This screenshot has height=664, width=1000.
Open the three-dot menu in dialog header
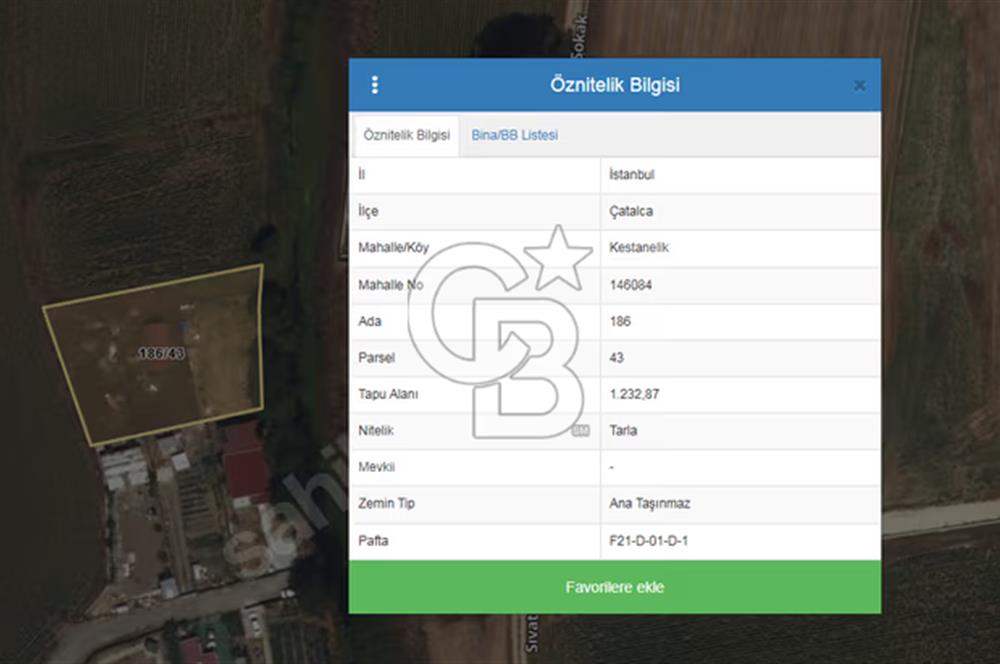pyautogui.click(x=375, y=85)
